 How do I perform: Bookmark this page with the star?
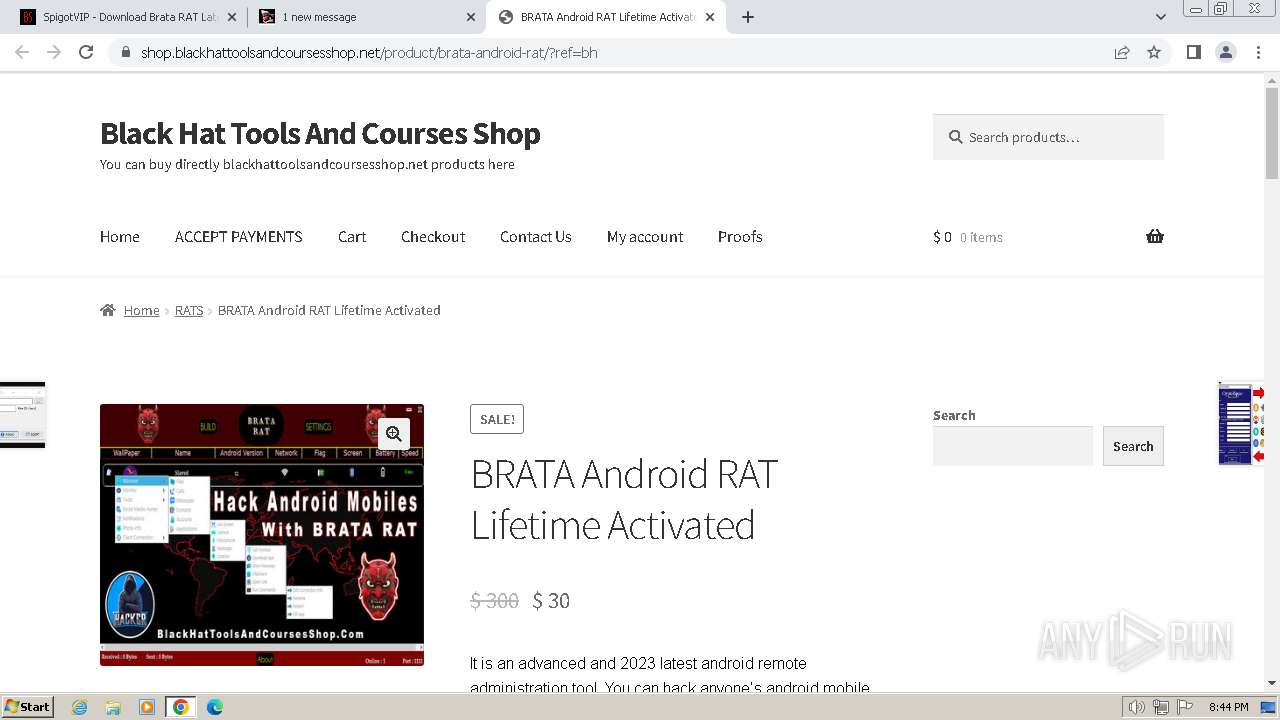(x=1154, y=52)
